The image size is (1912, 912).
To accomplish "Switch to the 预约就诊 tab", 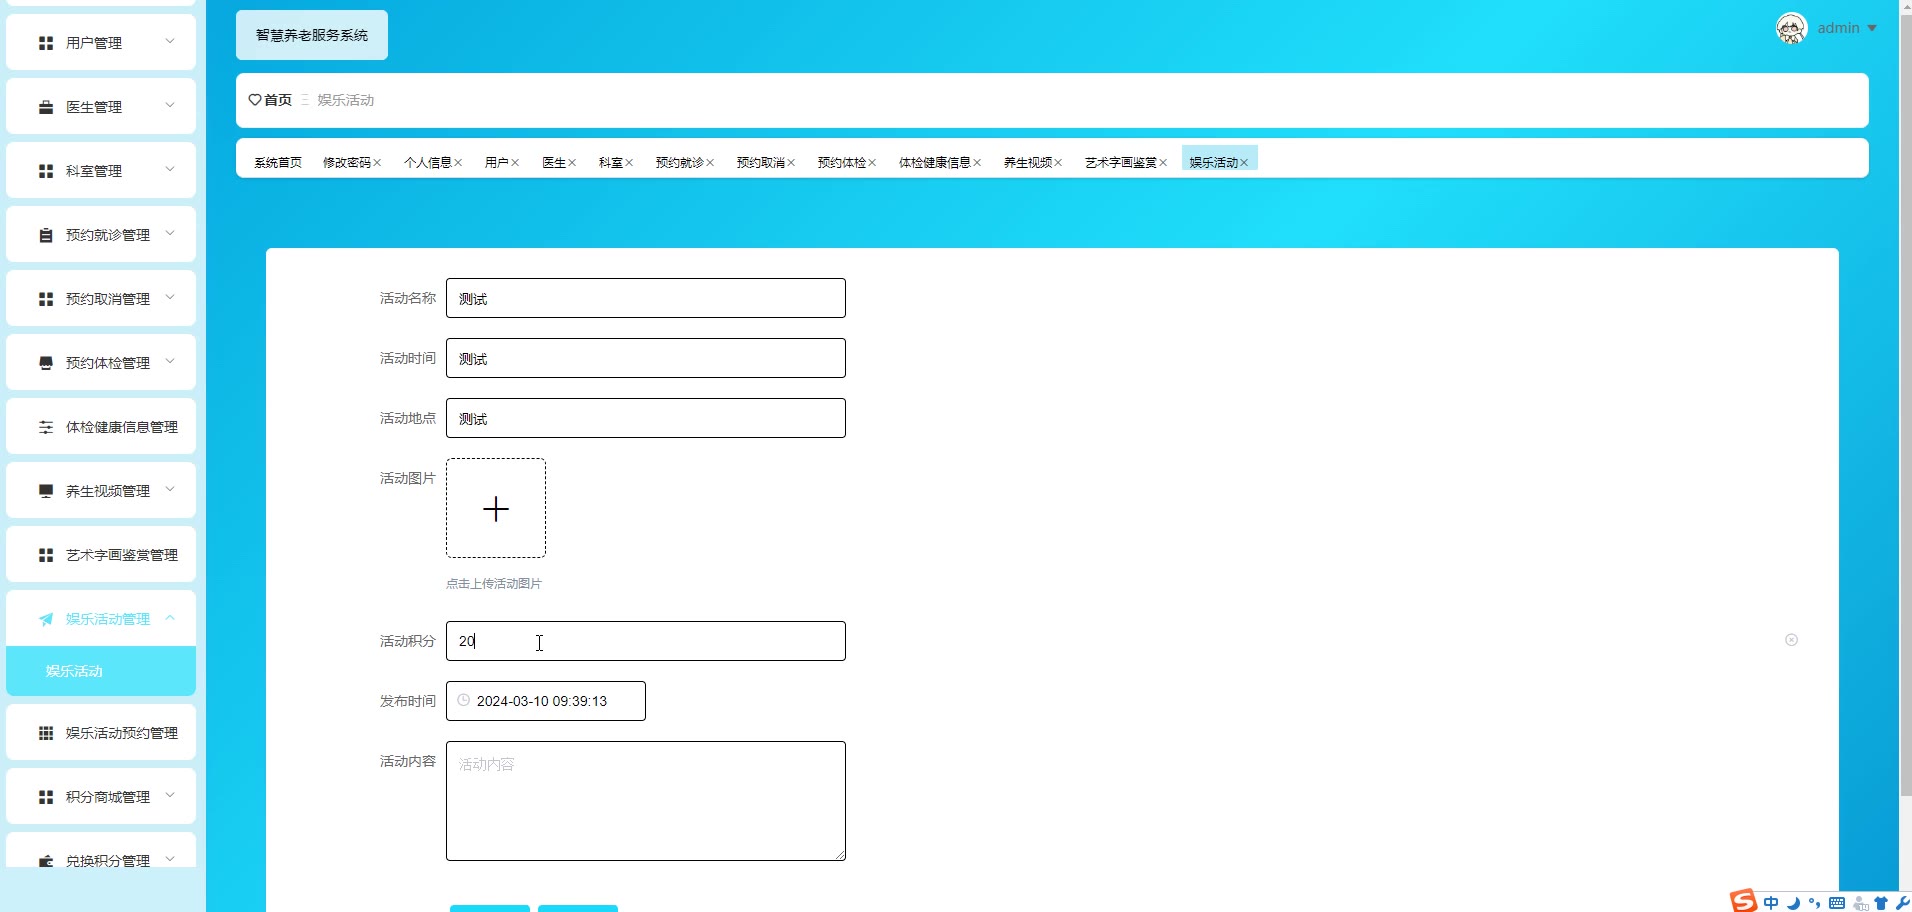I will click(x=679, y=162).
